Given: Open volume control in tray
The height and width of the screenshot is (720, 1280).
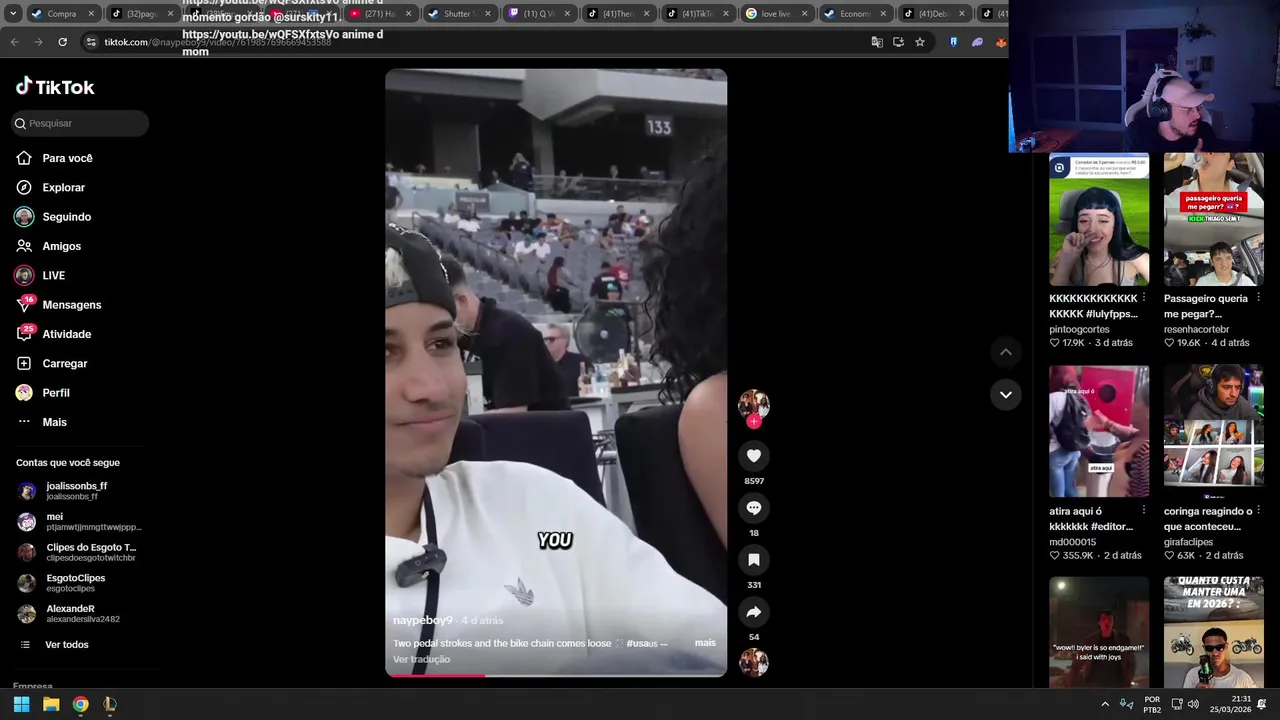Looking at the screenshot, I should coord(1193,704).
